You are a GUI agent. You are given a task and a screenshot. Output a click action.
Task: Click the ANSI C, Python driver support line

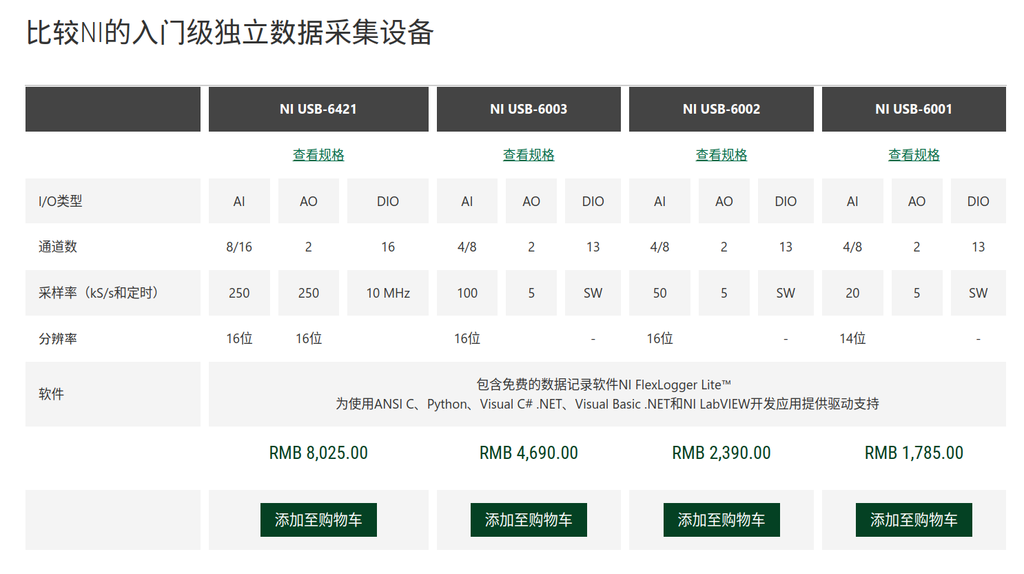click(607, 404)
